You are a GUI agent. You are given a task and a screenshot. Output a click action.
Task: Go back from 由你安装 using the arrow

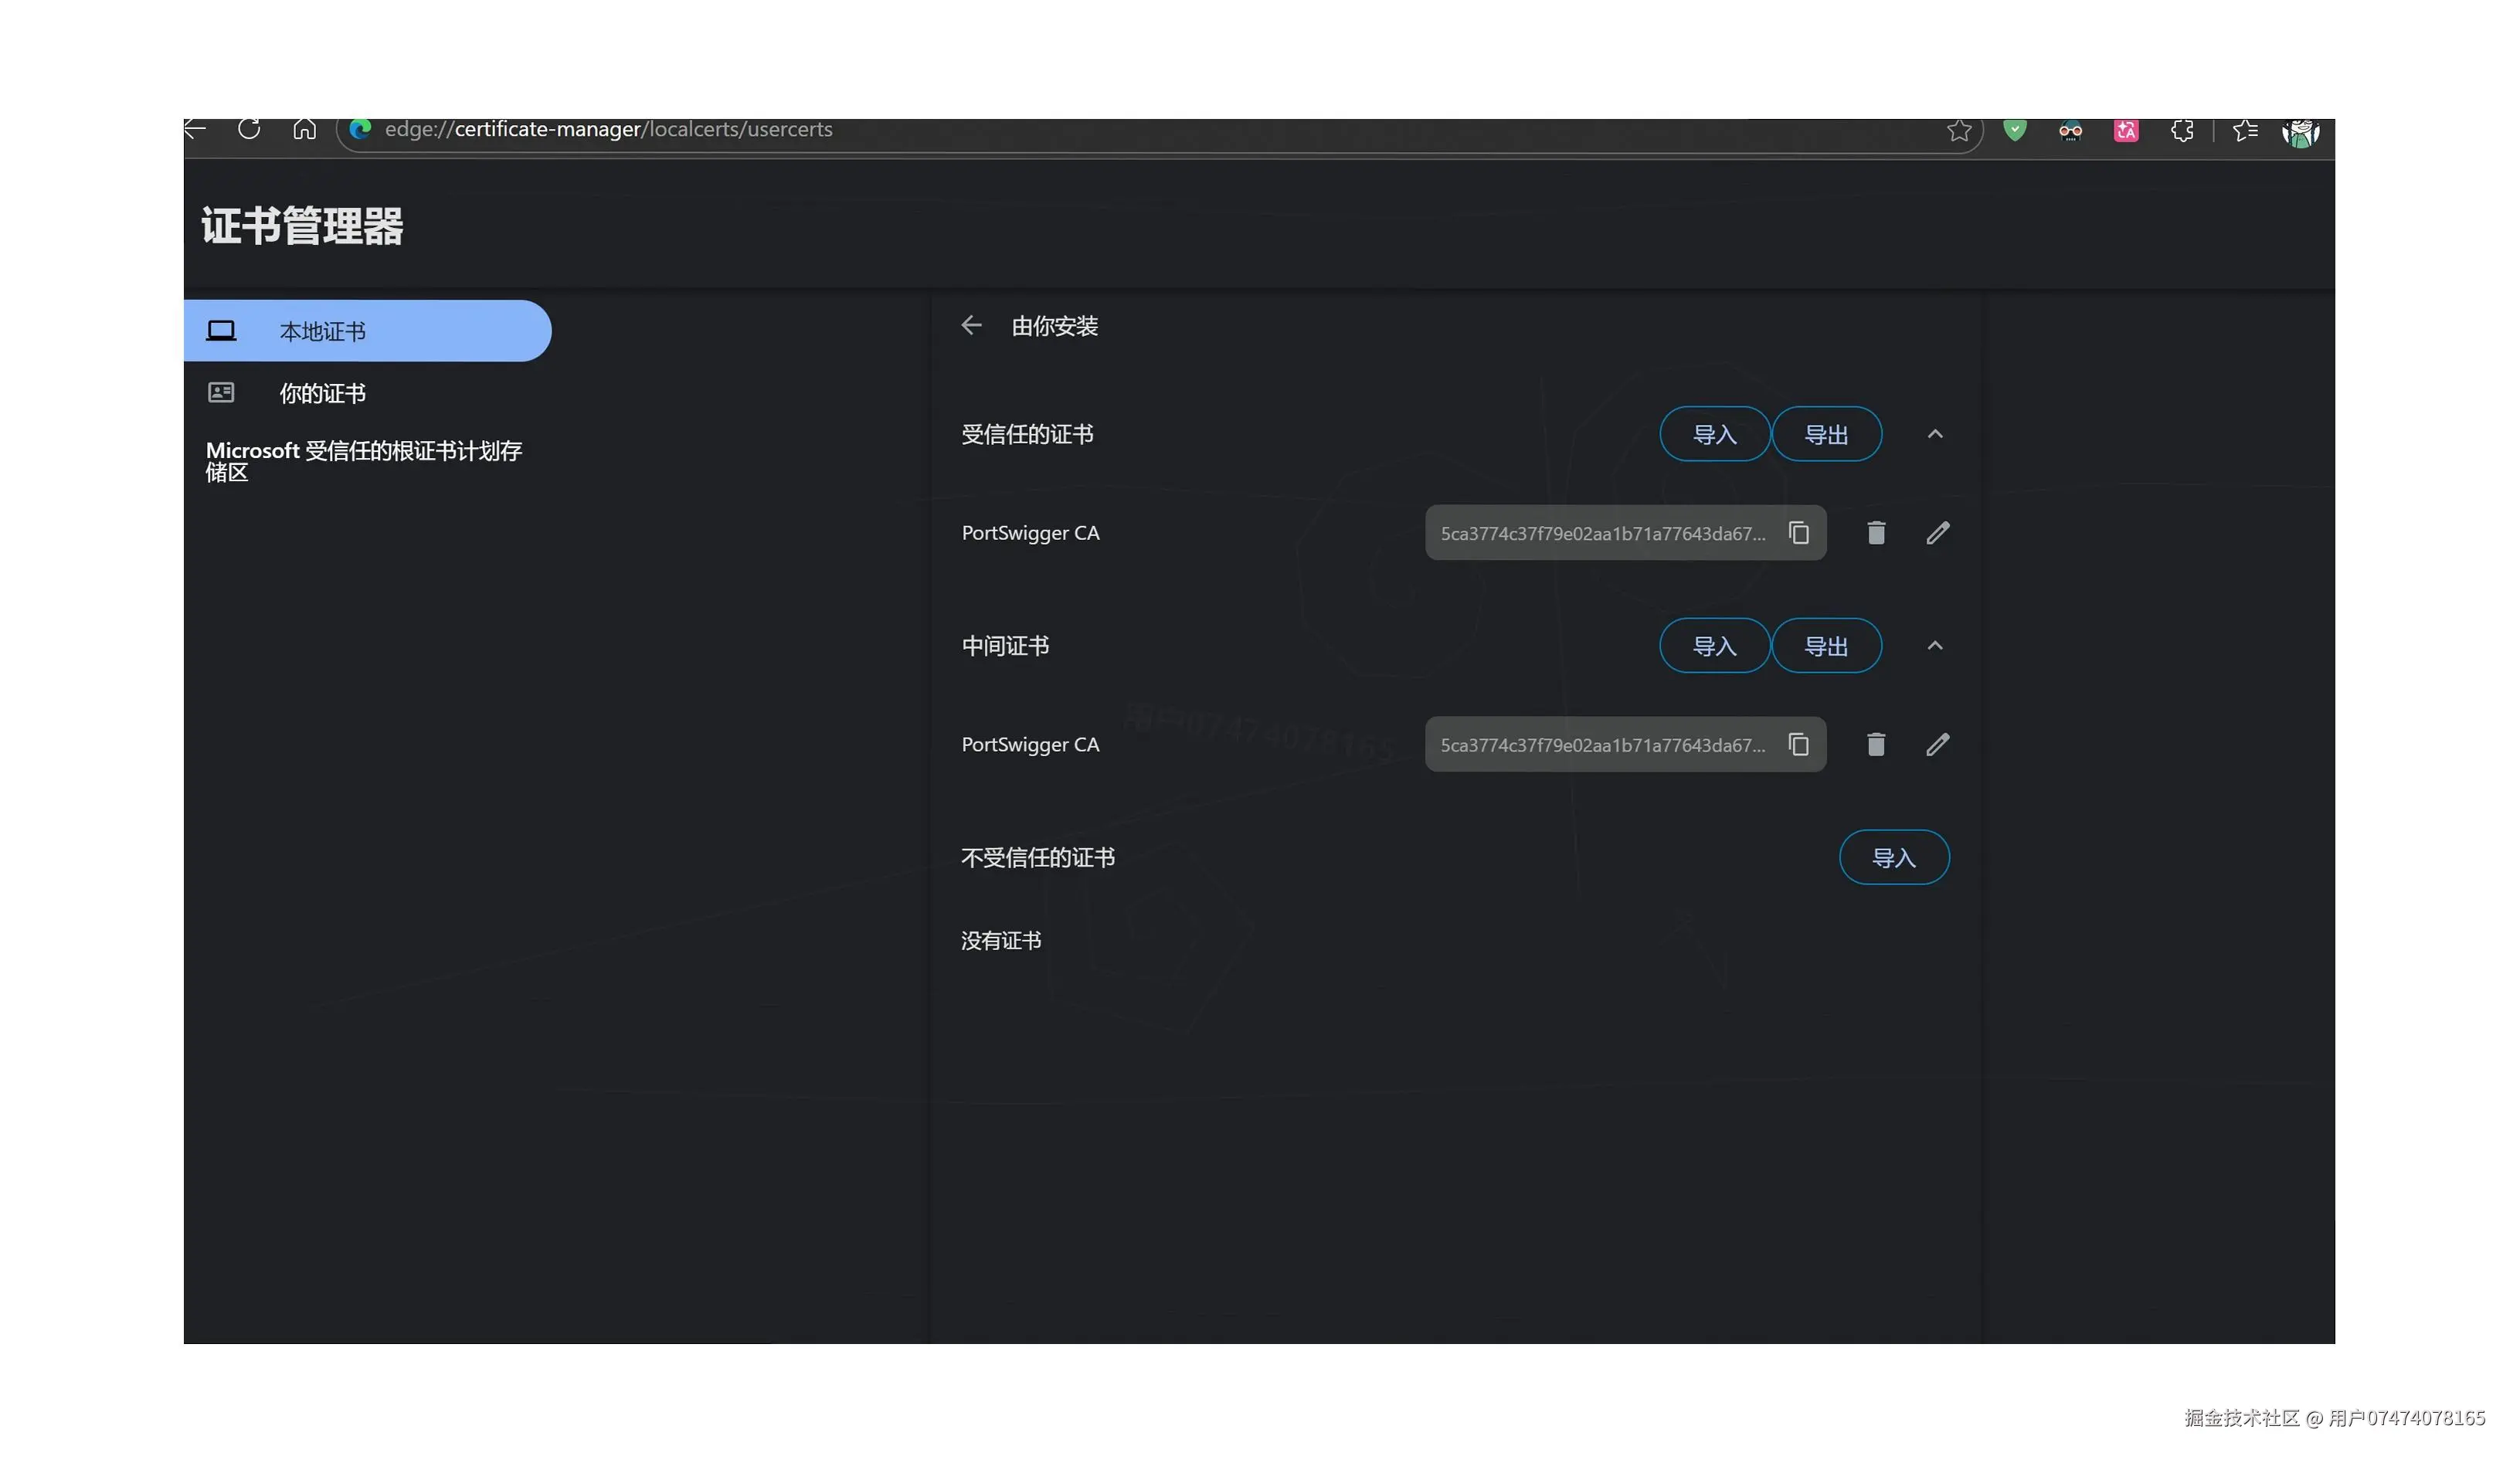[x=971, y=325]
